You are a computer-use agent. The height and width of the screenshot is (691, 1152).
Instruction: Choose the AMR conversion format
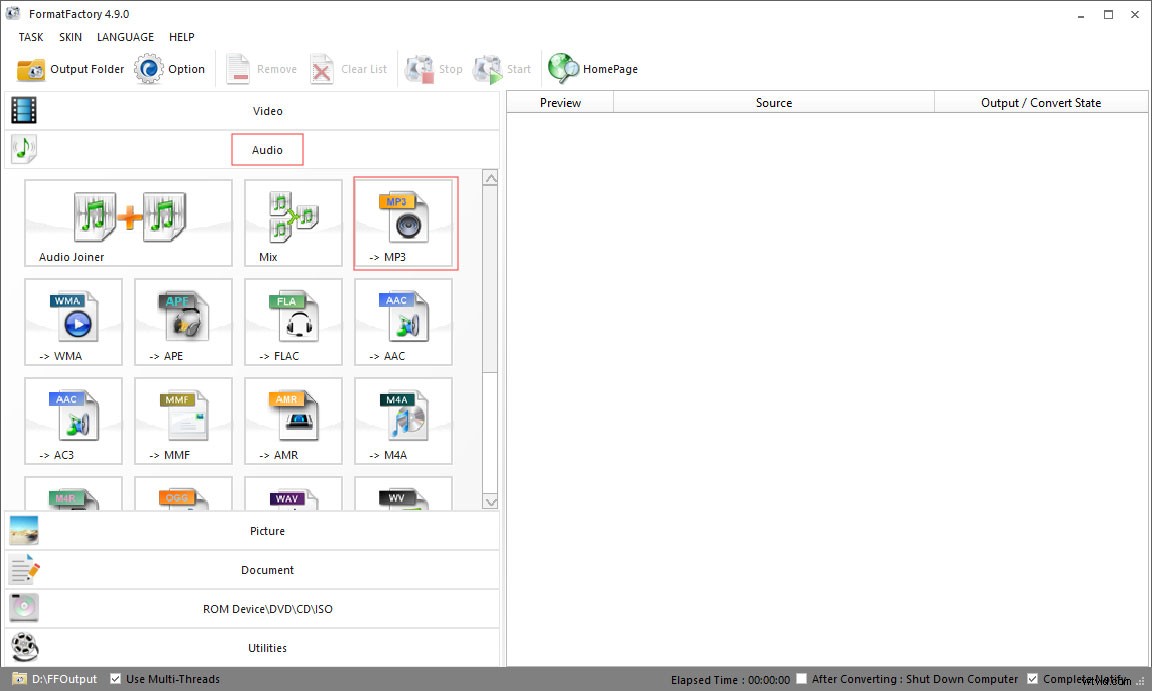click(x=292, y=420)
